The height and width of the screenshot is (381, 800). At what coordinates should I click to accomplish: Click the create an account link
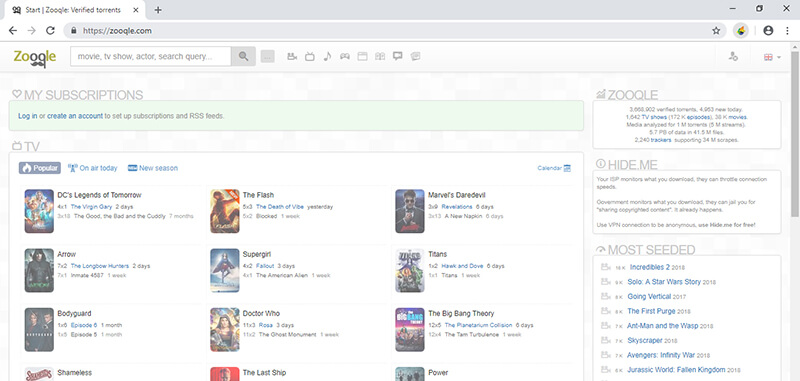[75, 116]
